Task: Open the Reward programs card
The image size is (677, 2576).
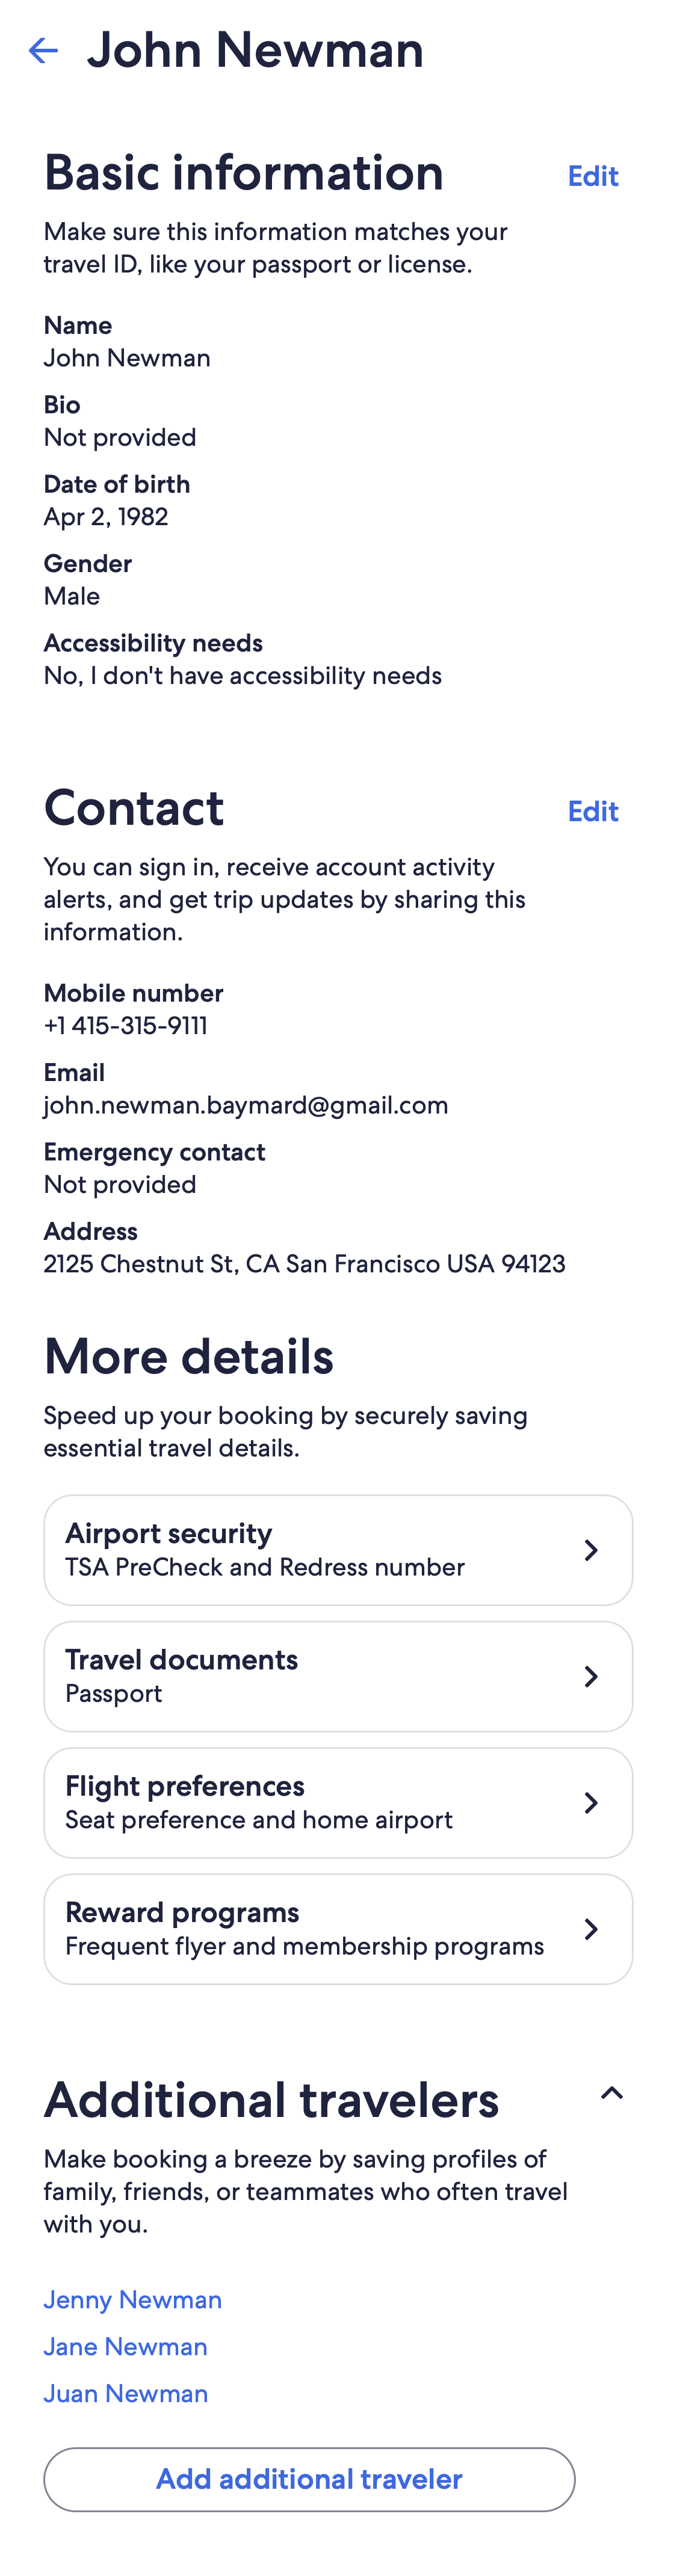Action: (x=338, y=1930)
